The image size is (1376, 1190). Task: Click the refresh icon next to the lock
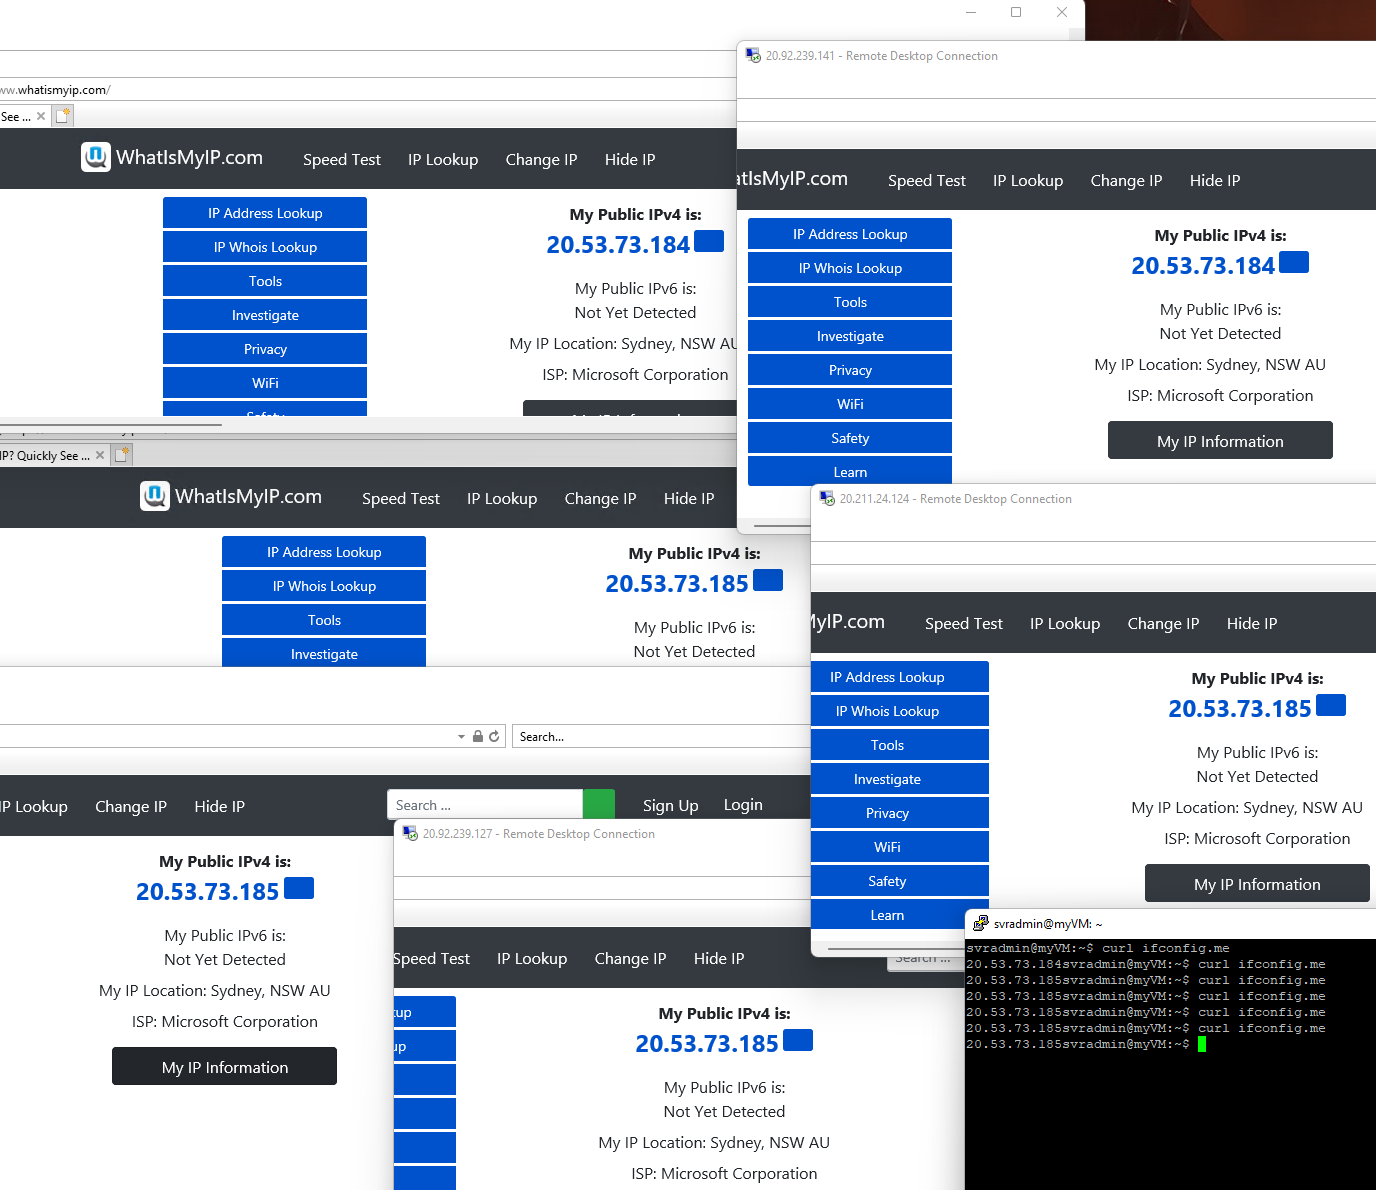494,736
